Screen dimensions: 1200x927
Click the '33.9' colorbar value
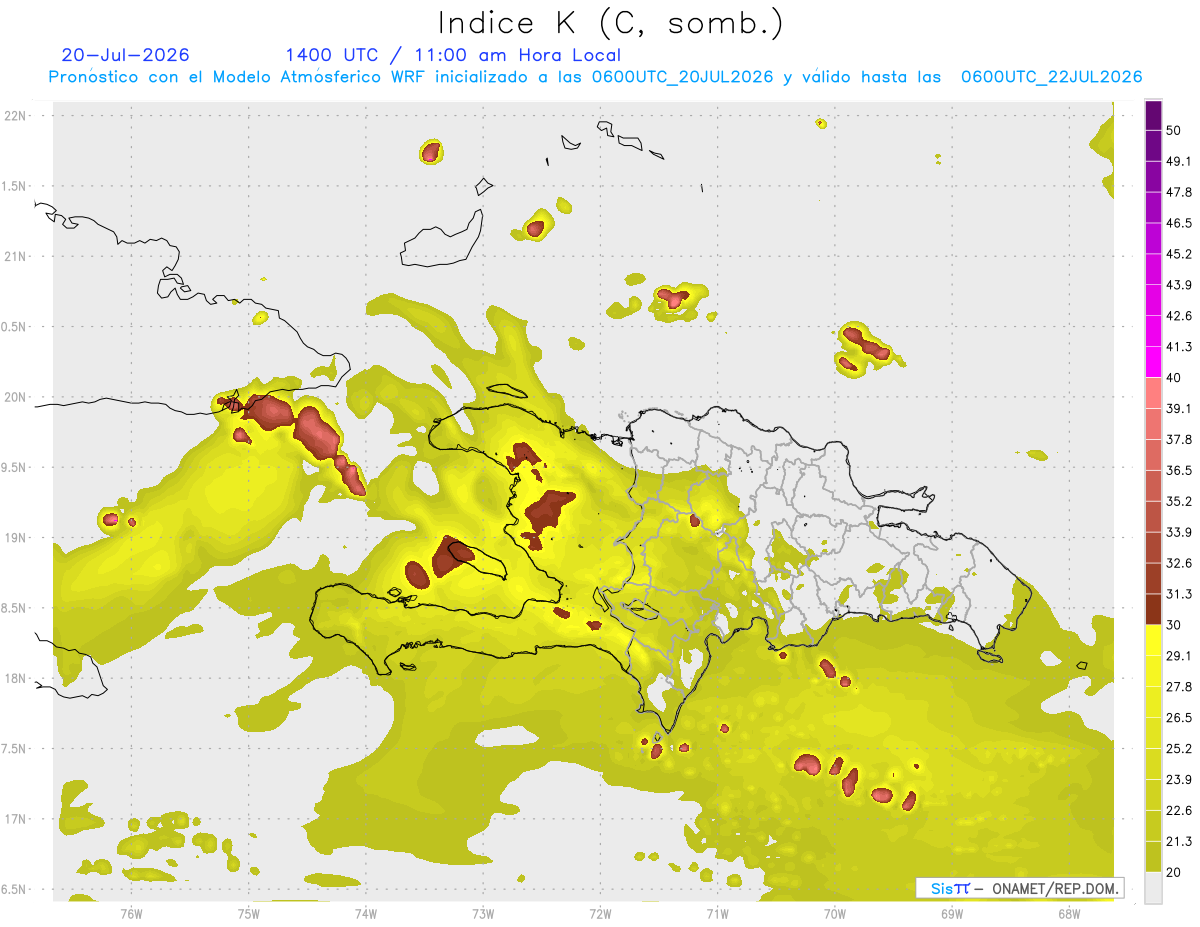[x=1179, y=532]
